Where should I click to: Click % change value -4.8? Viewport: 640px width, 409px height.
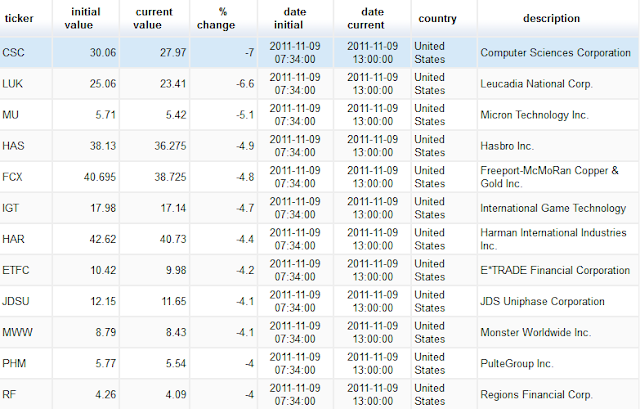pyautogui.click(x=245, y=177)
